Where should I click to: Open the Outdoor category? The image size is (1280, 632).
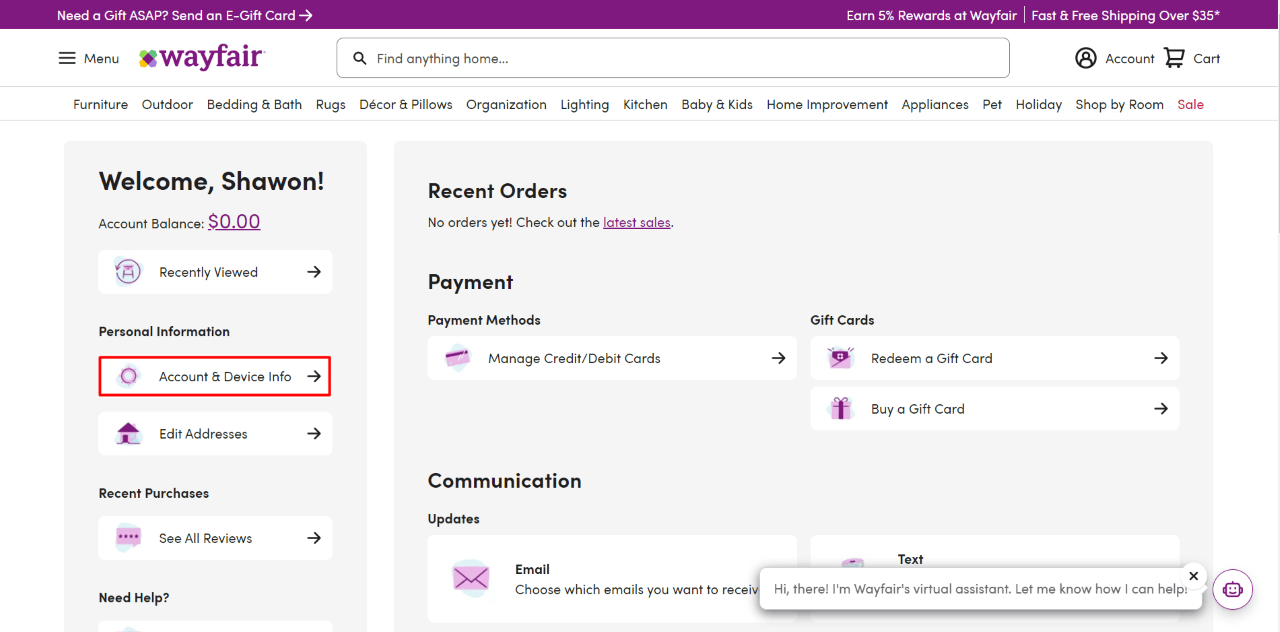(x=167, y=104)
